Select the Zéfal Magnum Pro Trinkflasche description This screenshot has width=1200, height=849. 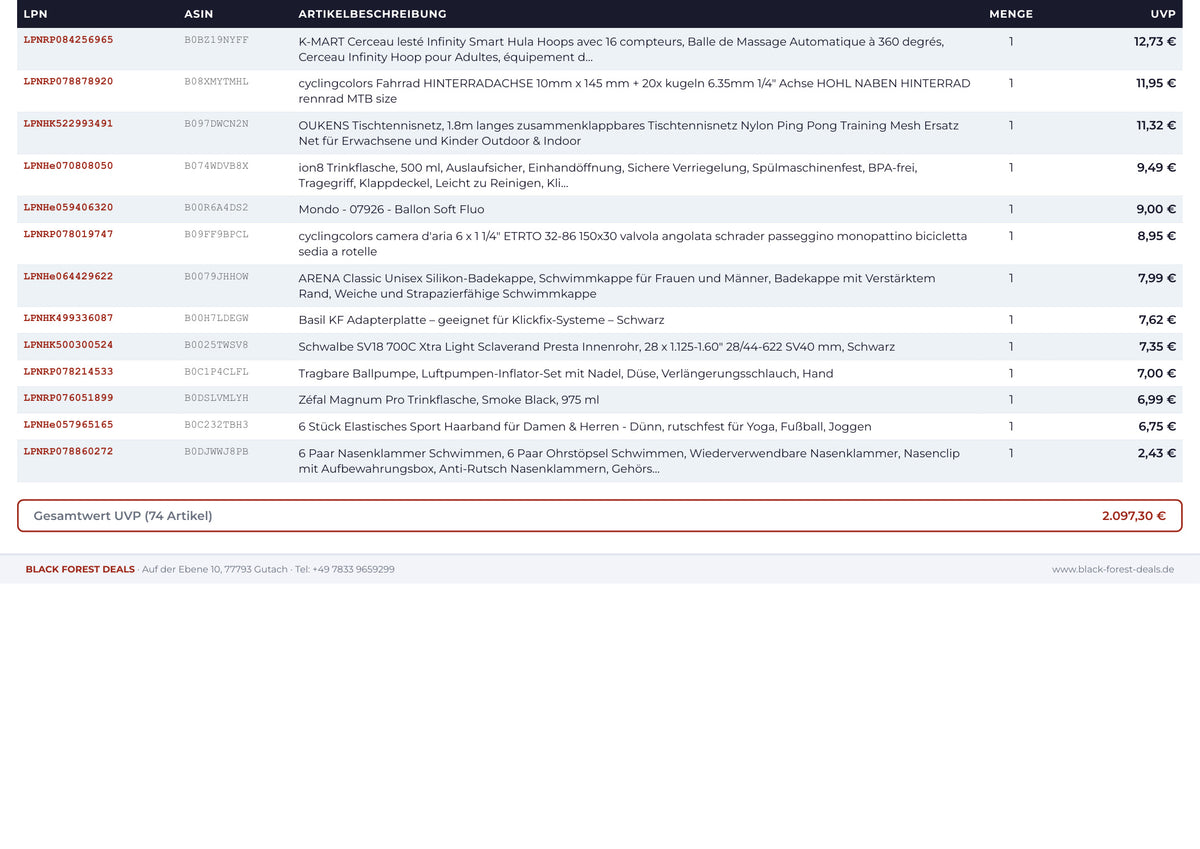[449, 400]
